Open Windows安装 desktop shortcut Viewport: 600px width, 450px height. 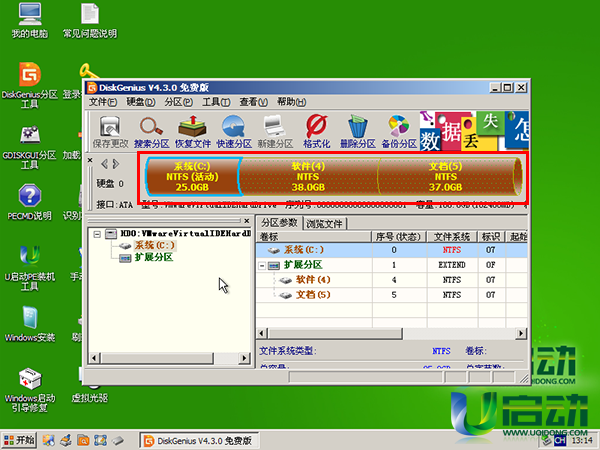(29, 324)
